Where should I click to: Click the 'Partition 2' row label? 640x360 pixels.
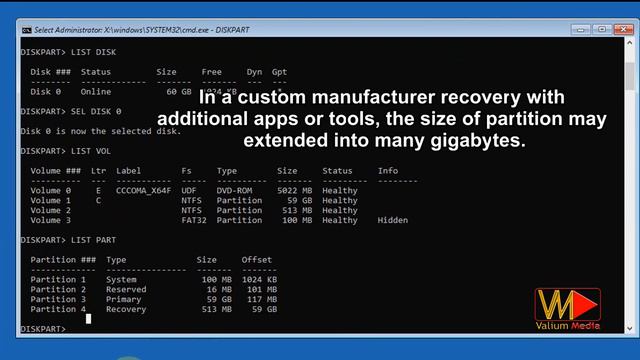pyautogui.click(x=58, y=289)
